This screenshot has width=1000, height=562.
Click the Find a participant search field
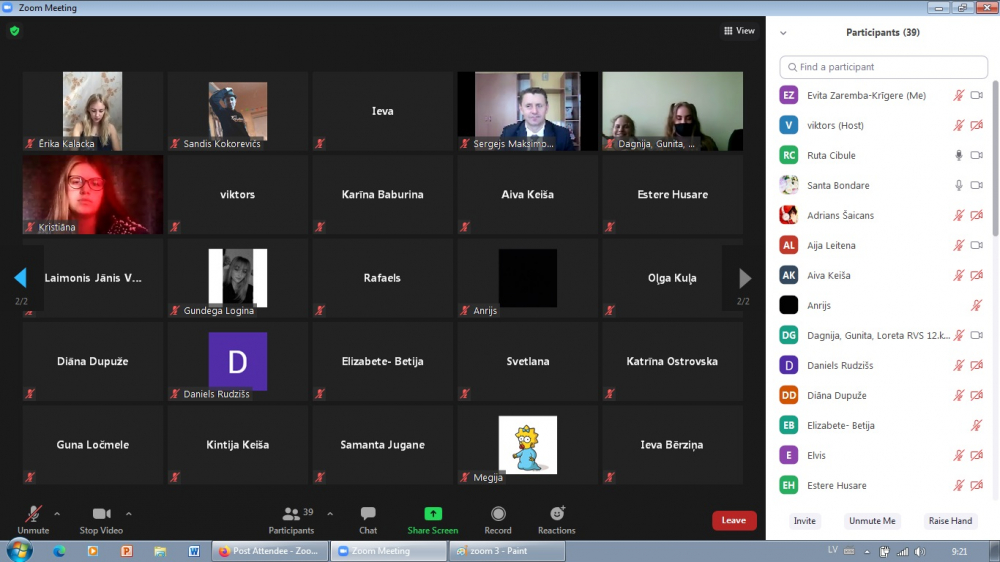pos(884,67)
